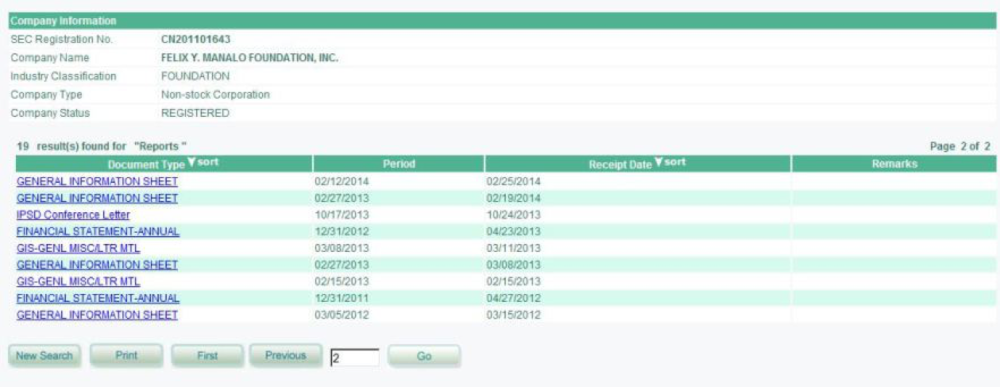Click the receipt date 10/24/2013
Viewport: 1000px width, 387px height.
coord(513,215)
